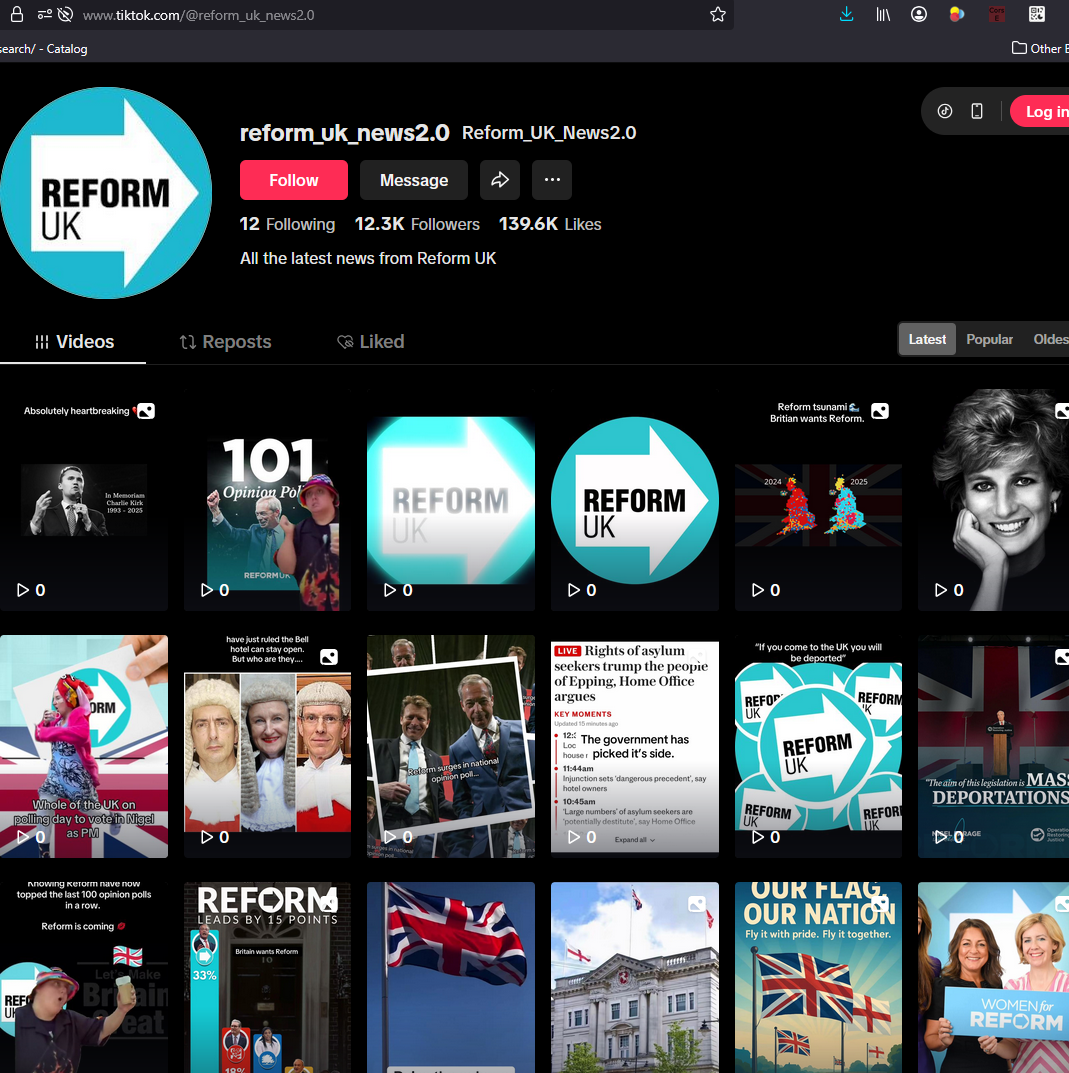Follow the reform_uk_news2.0 account
1069x1073 pixels.
click(294, 180)
